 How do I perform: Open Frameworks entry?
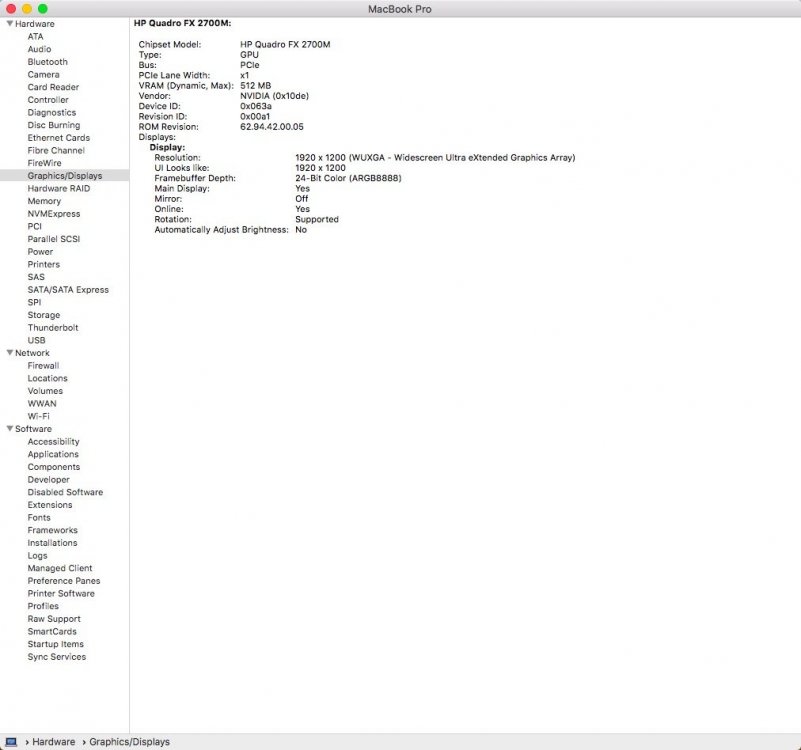point(53,530)
